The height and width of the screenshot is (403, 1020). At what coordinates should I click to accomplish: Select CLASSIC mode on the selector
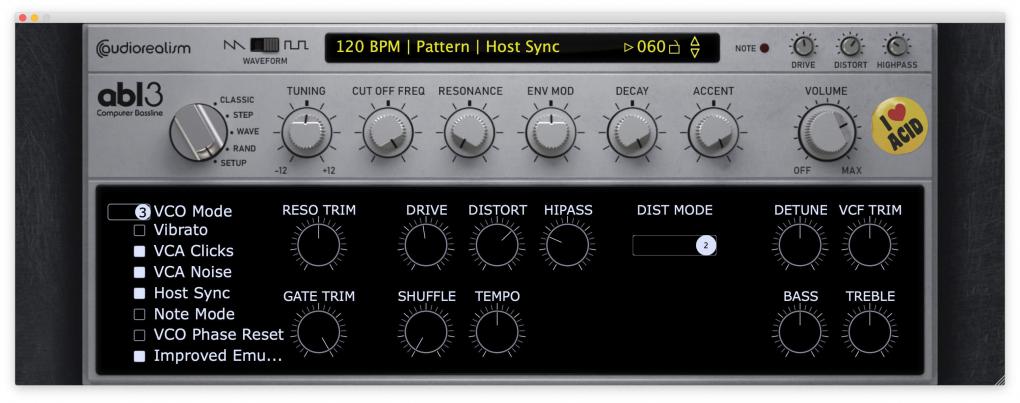point(237,100)
